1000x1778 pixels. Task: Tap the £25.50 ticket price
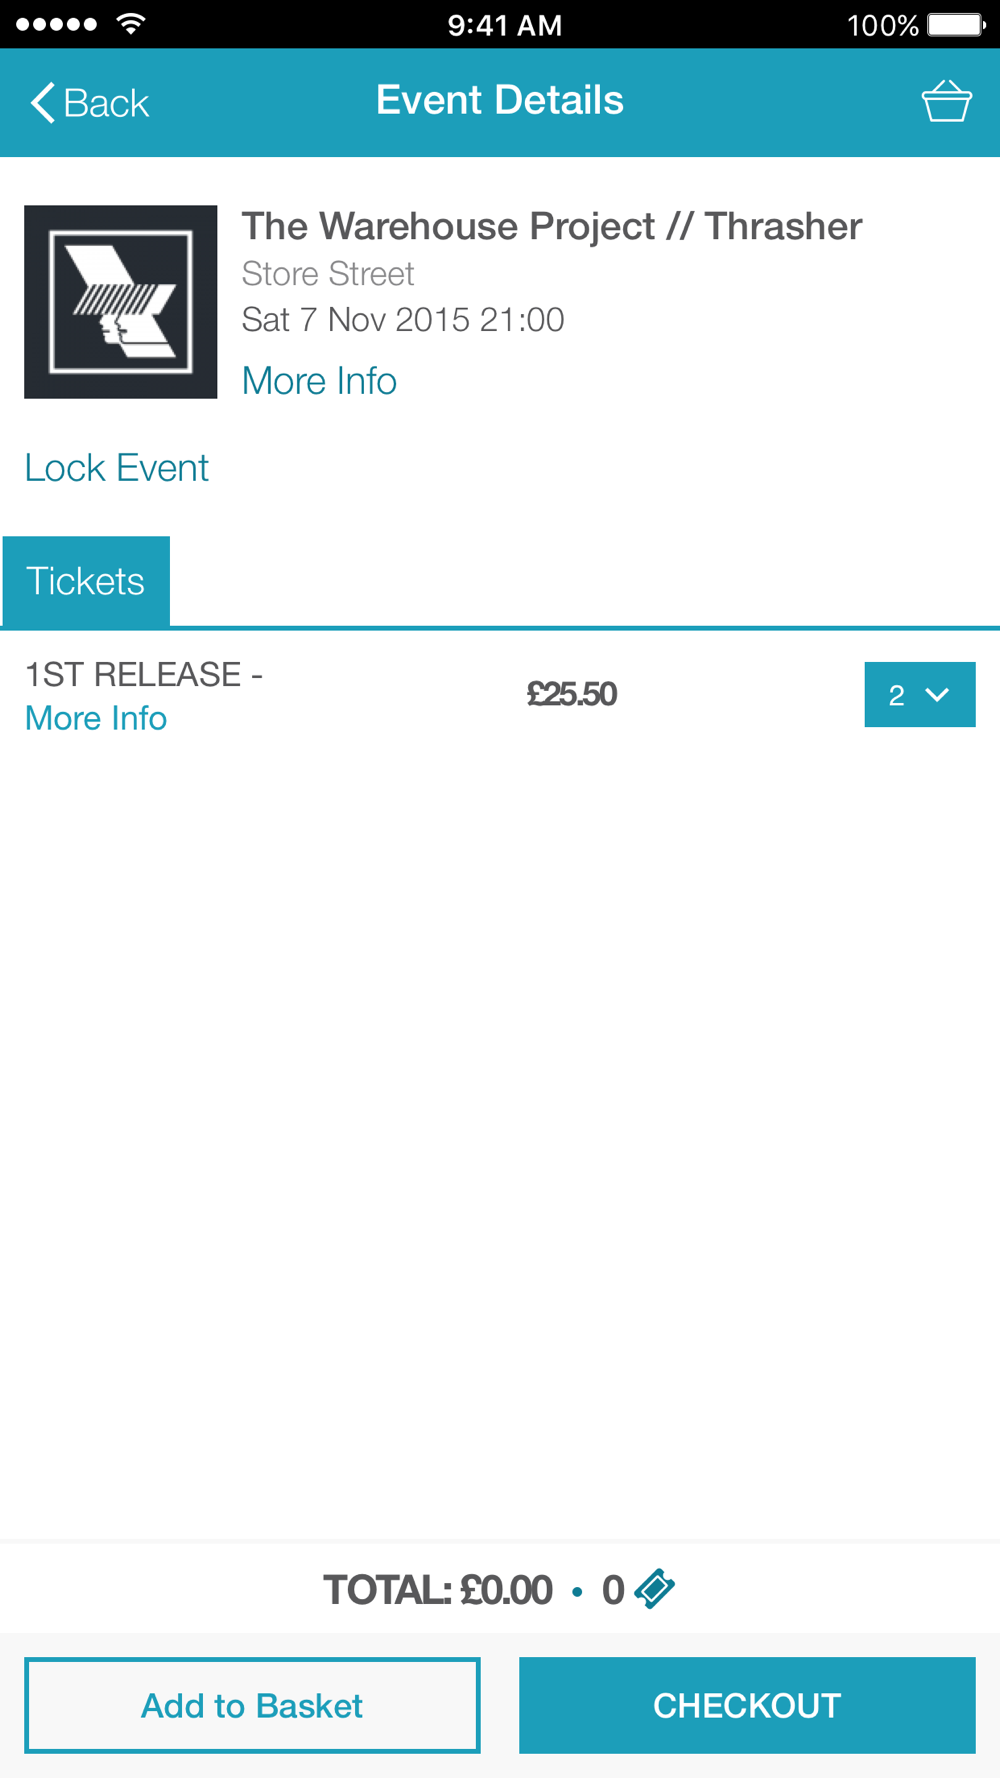(x=571, y=694)
